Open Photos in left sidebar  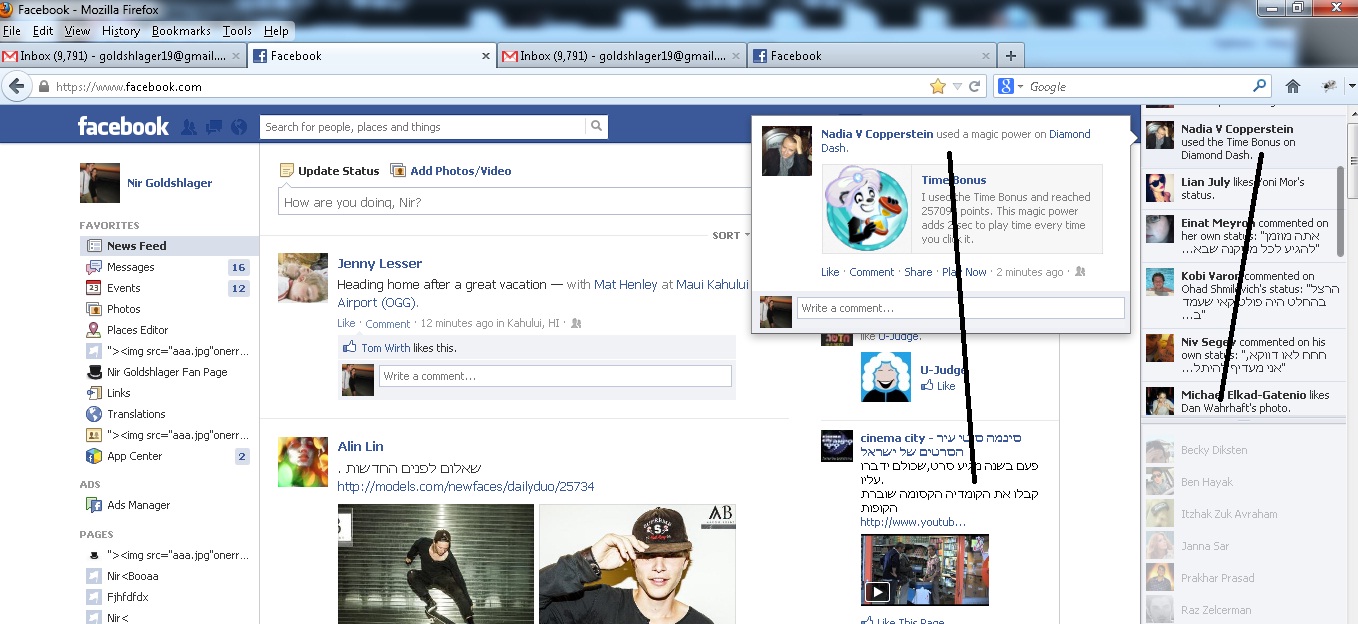coord(124,309)
